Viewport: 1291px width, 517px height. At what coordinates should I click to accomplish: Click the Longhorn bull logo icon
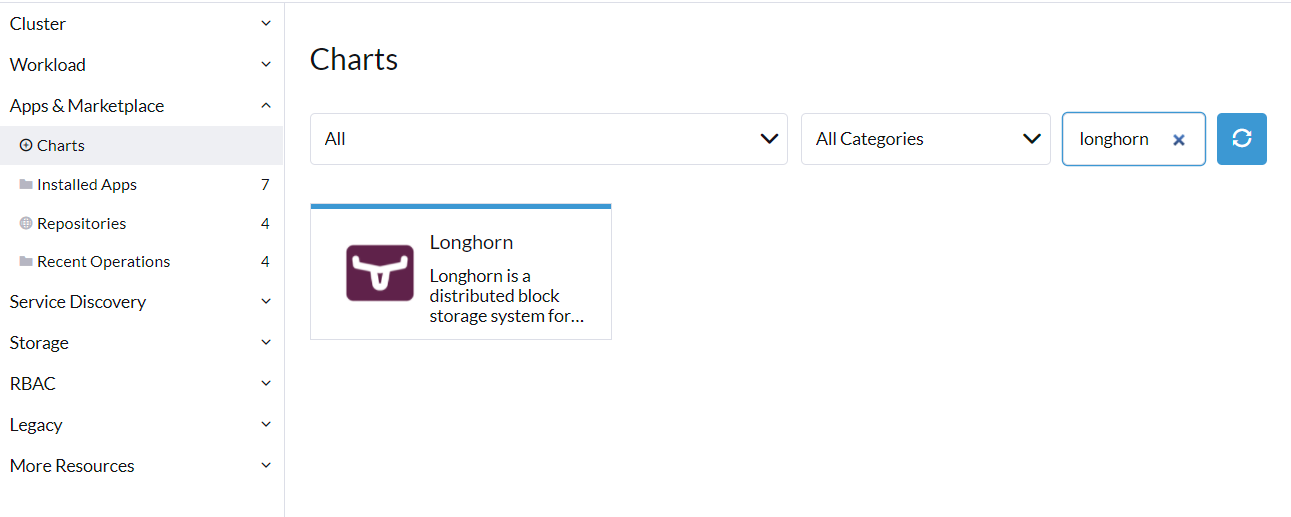coord(380,273)
